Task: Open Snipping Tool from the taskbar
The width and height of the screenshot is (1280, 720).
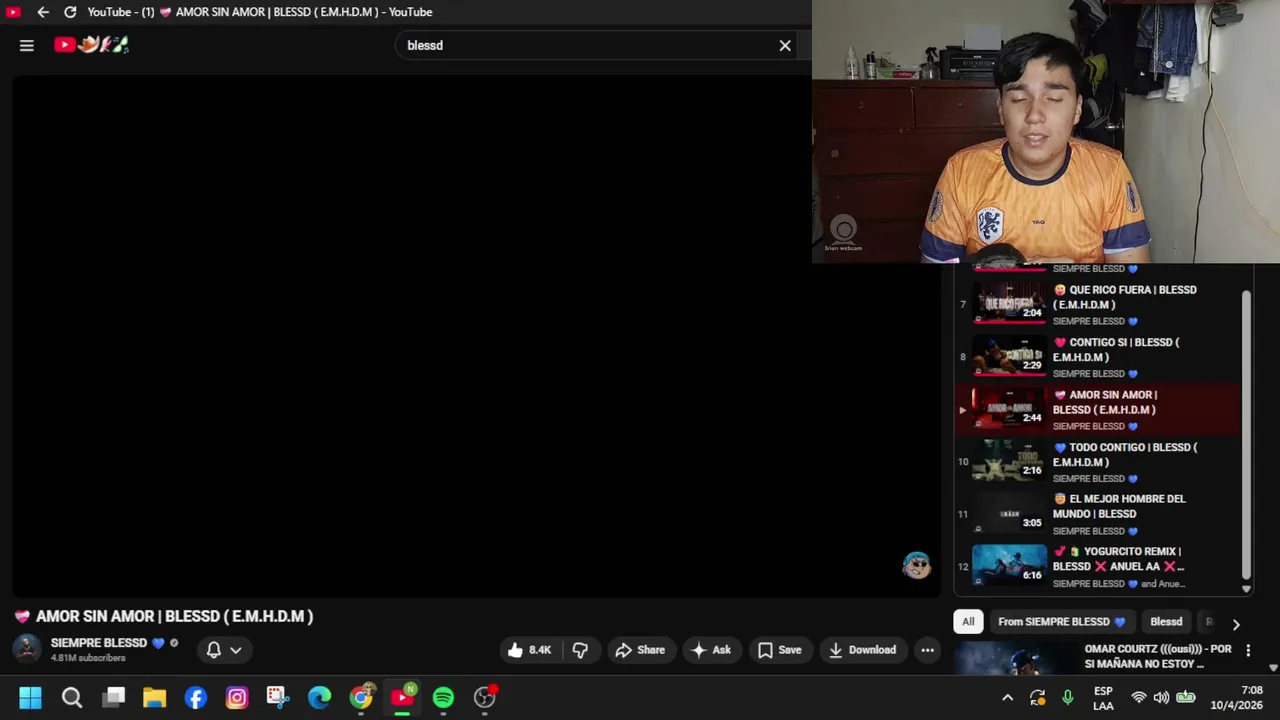Action: coord(278,697)
